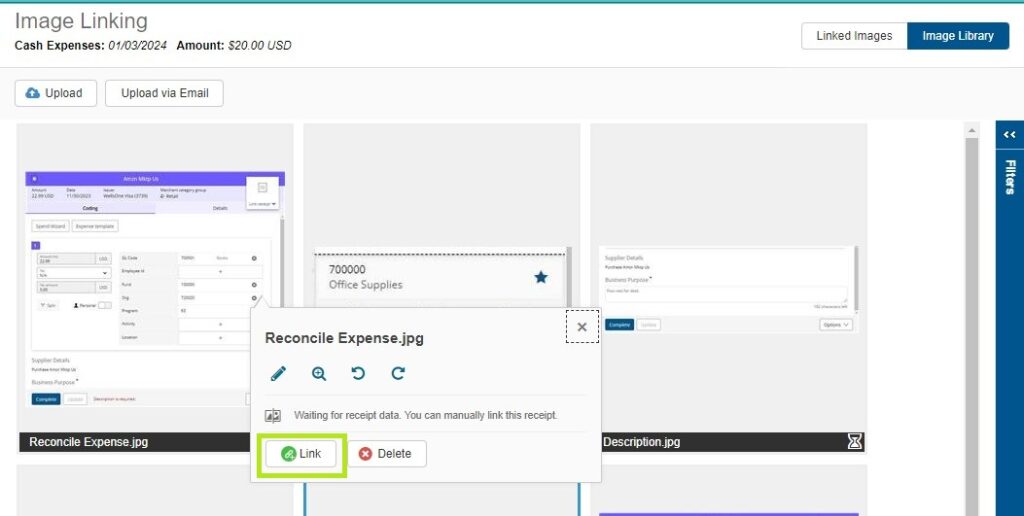Select the middle Office Supplies thumbnail

coord(440,200)
